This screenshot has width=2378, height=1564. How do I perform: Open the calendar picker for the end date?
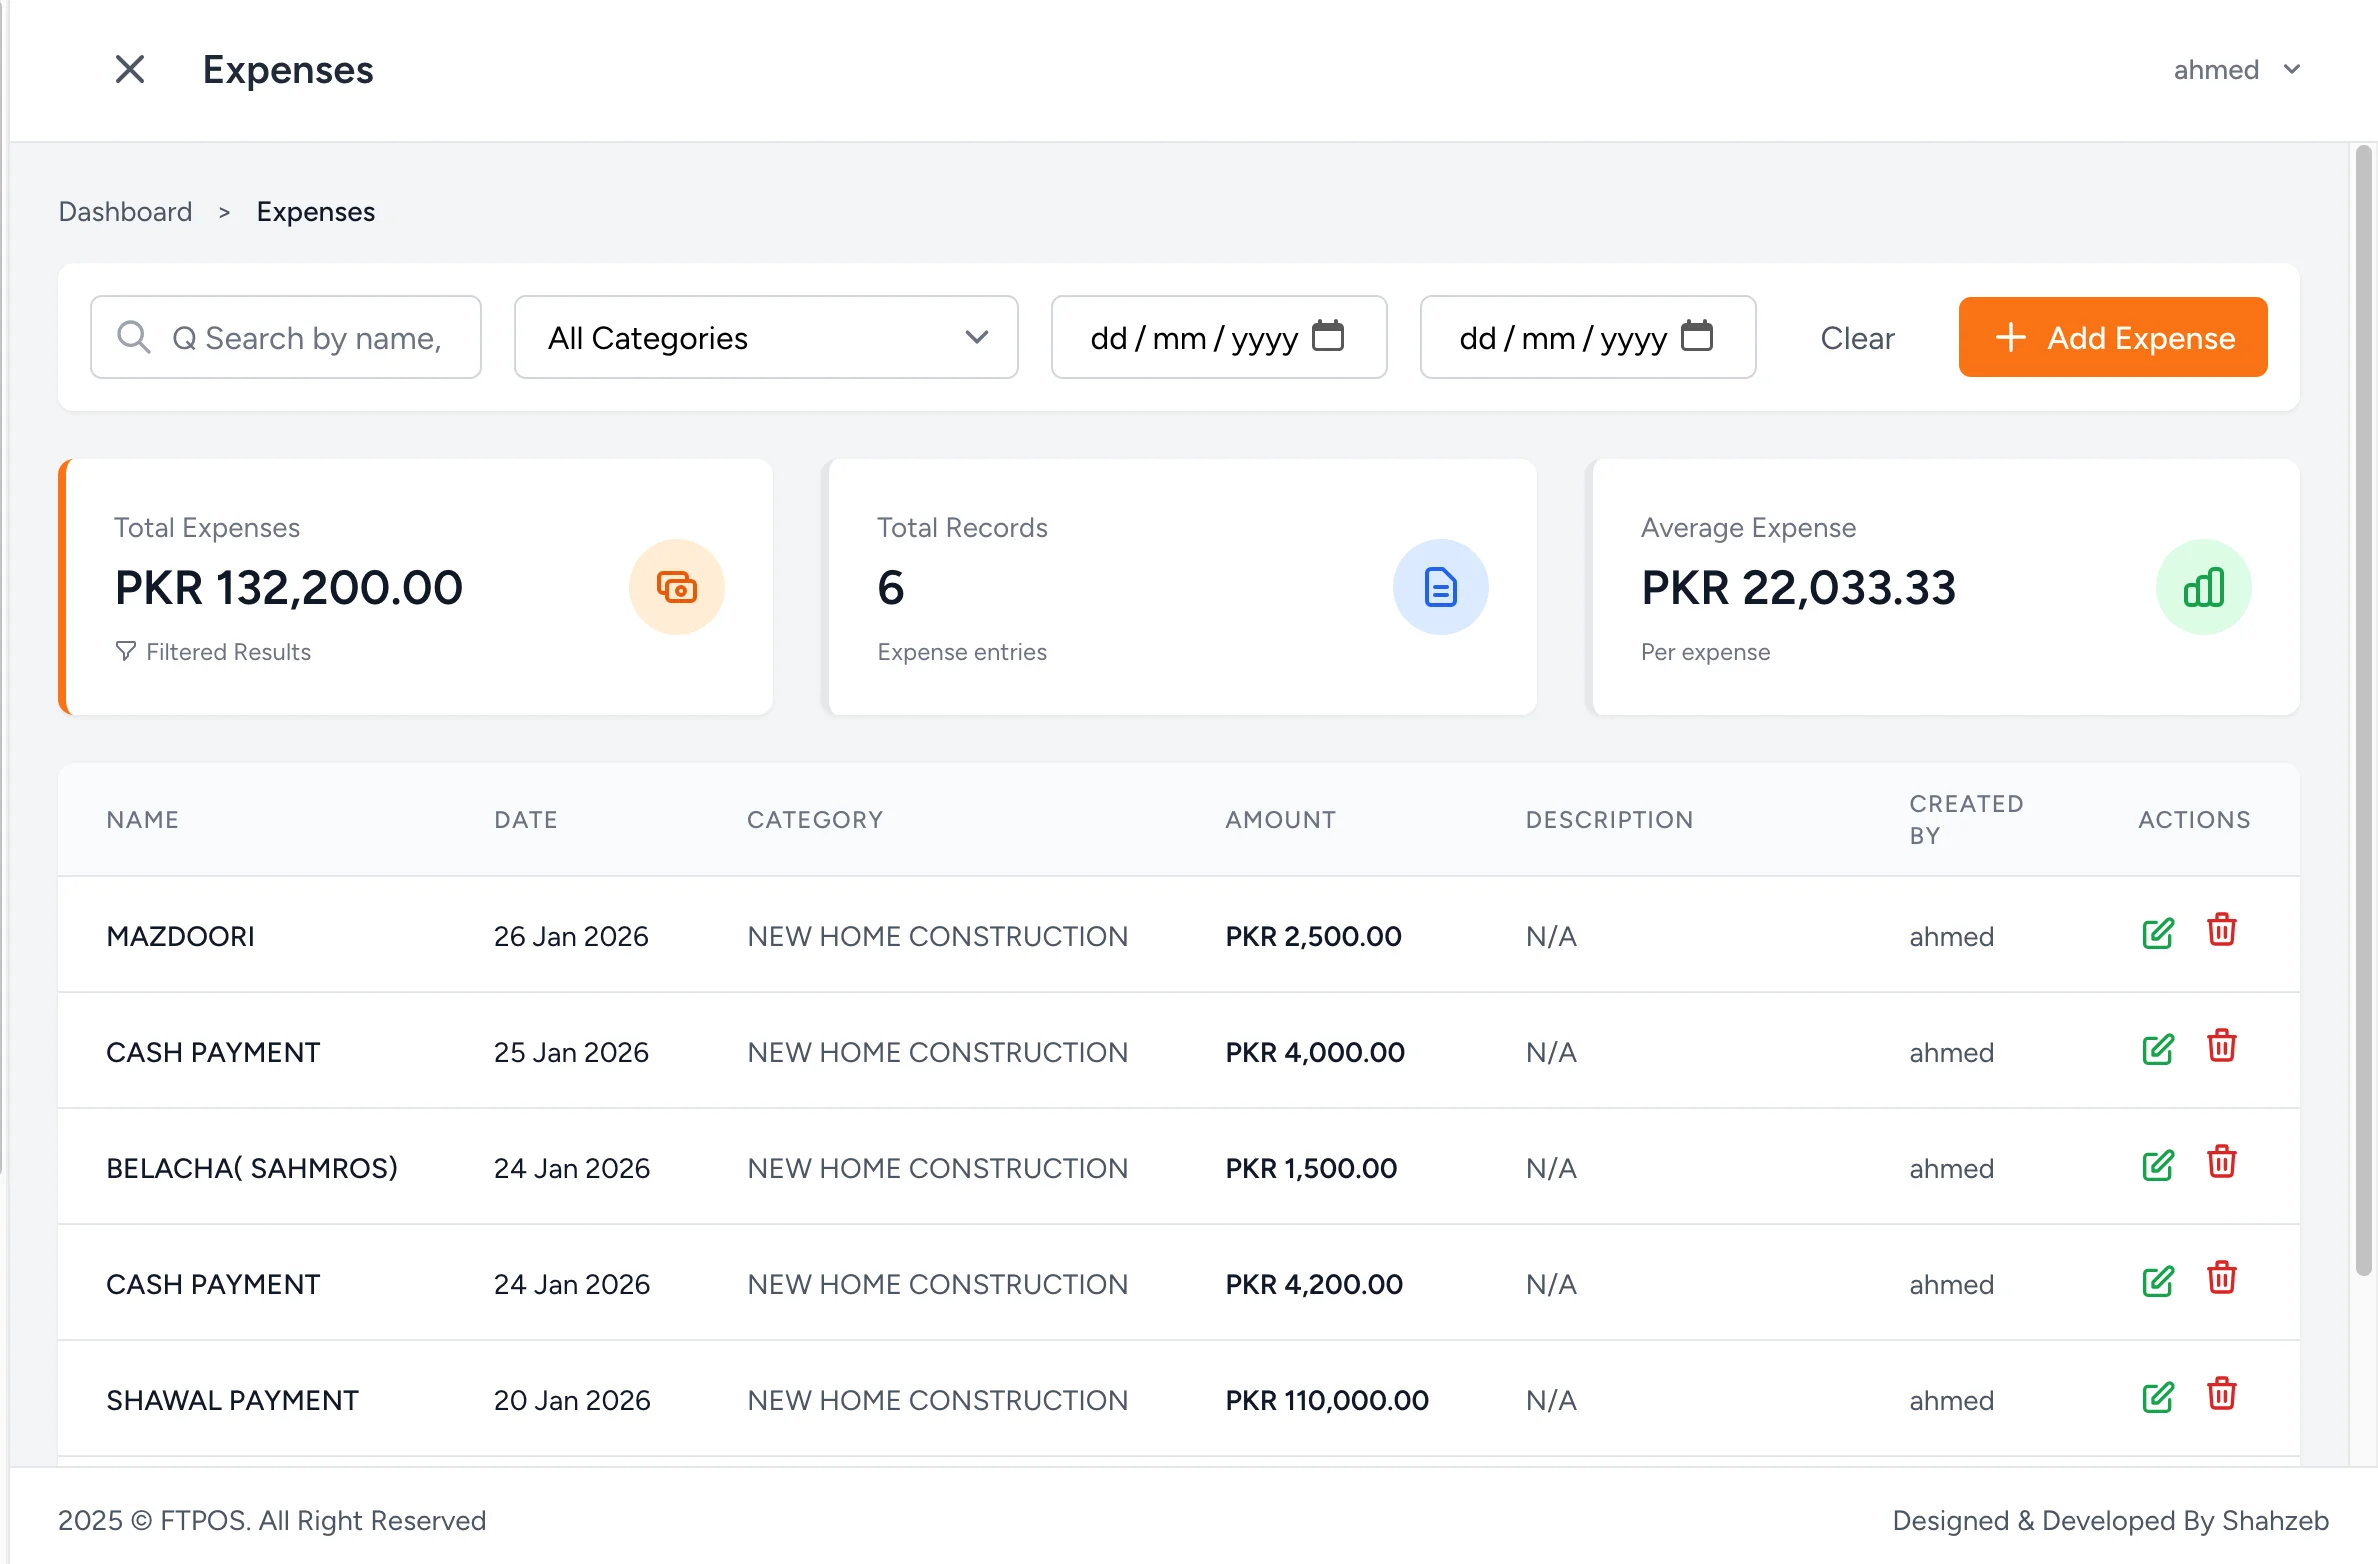[x=1699, y=337]
